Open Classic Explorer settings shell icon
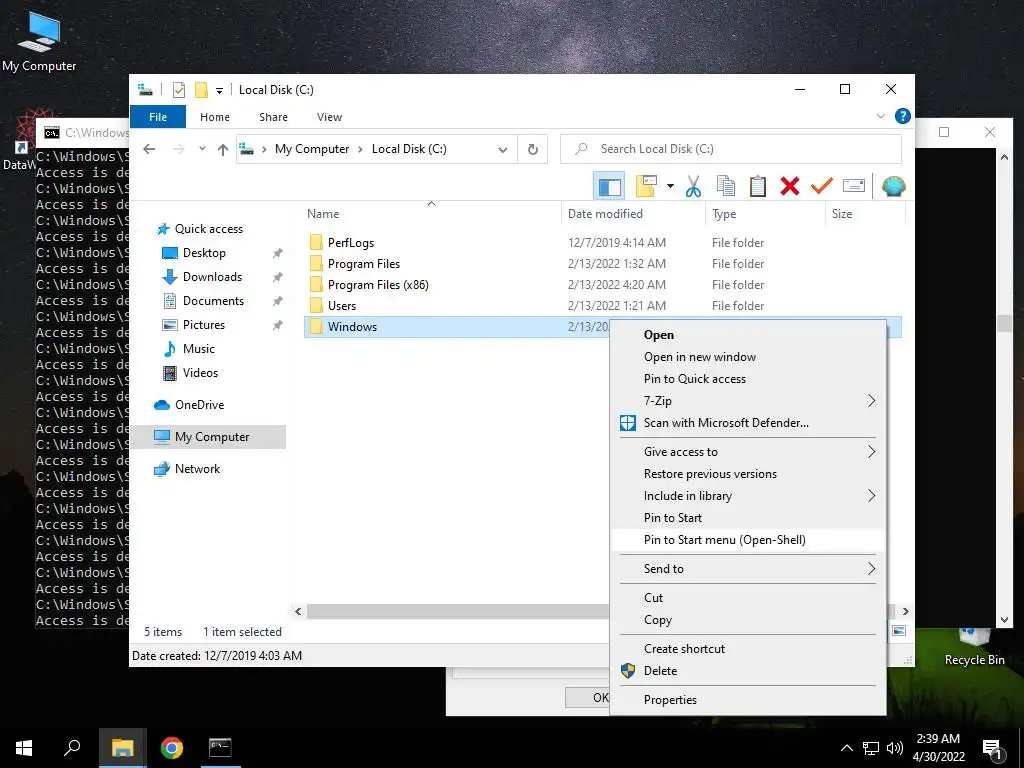 click(893, 186)
